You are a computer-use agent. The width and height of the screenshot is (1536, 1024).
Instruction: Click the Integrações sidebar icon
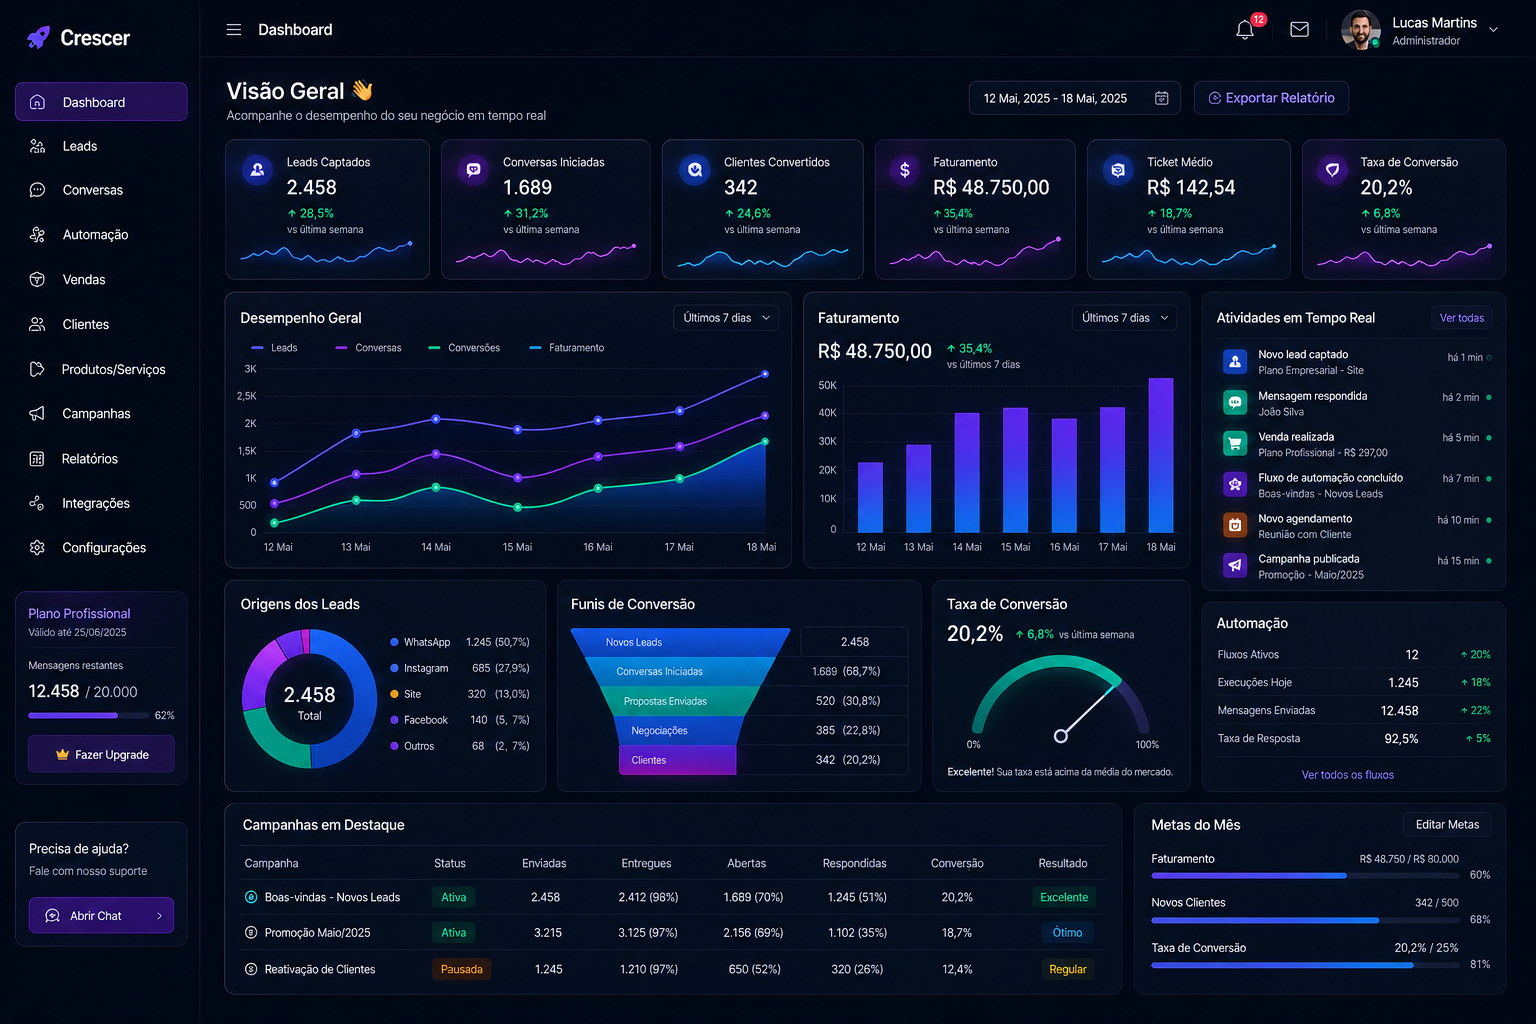[37, 503]
